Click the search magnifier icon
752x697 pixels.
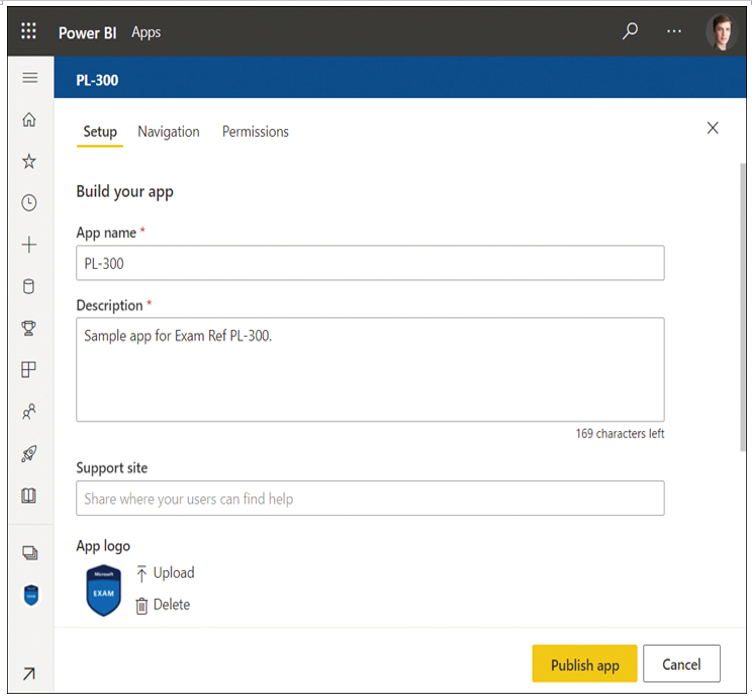[630, 31]
